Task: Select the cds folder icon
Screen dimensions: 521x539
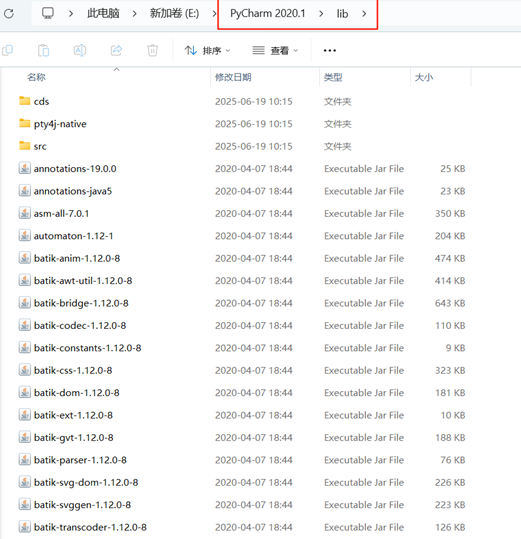Action: click(24, 101)
